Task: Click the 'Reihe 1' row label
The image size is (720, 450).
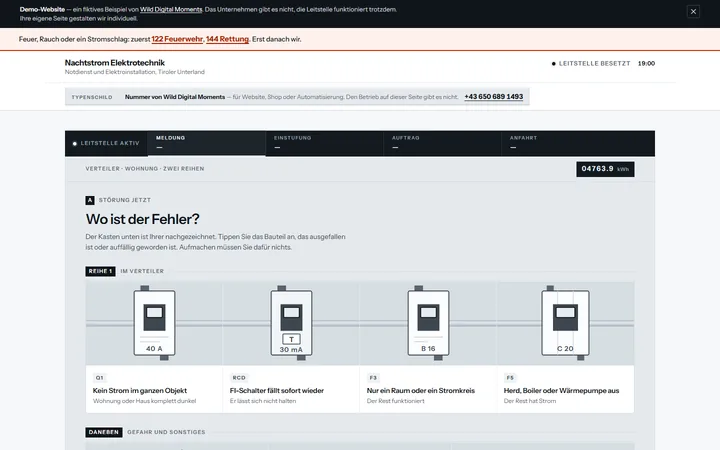Action: [100, 271]
